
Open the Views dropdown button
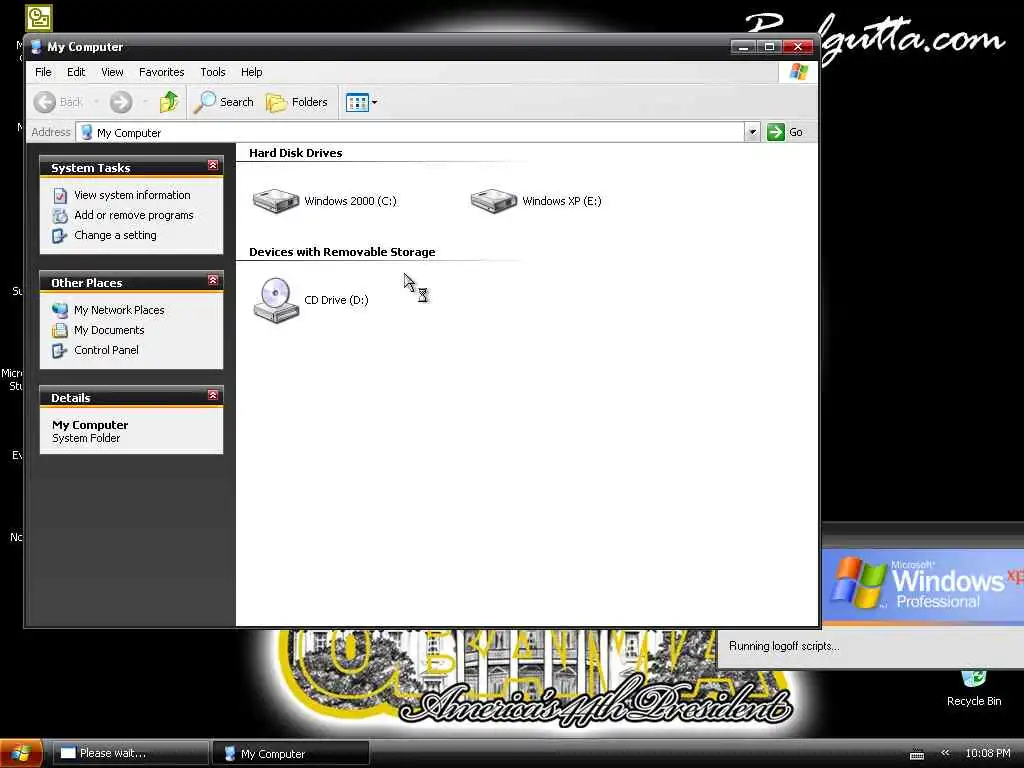tap(361, 103)
